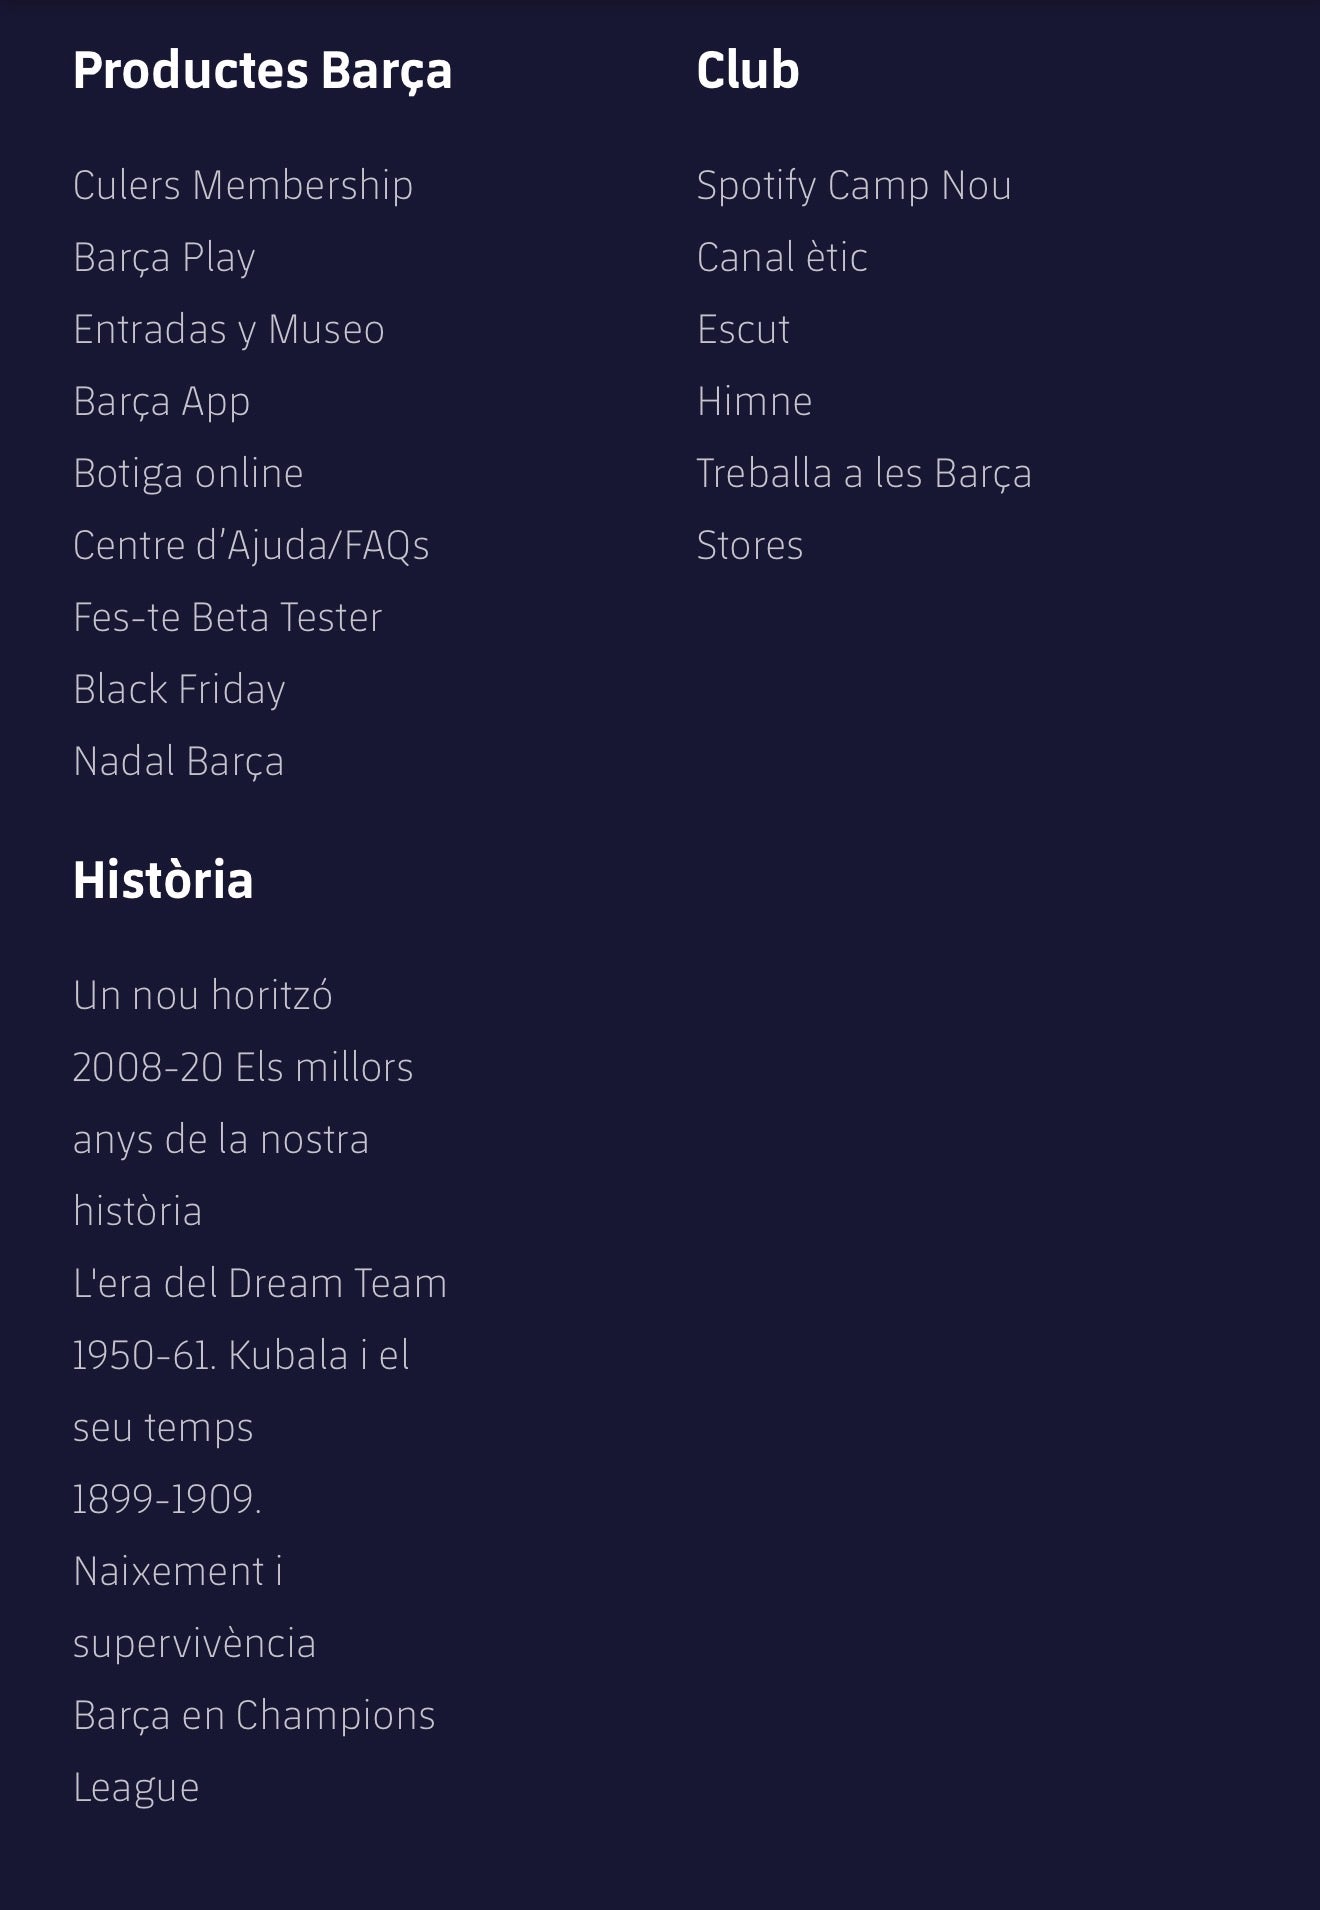Open the Escut link
This screenshot has height=1910, width=1320.
[x=743, y=330]
